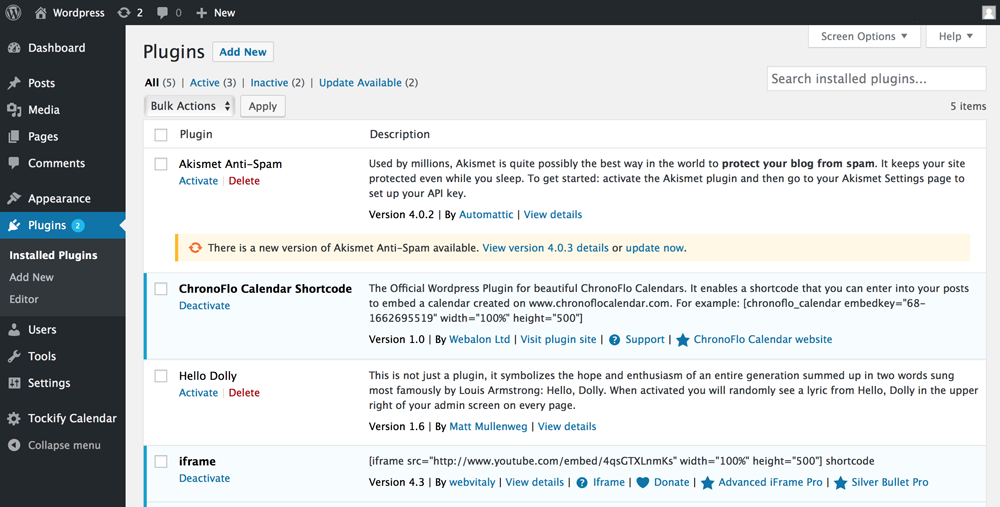The image size is (1000, 507).
Task: Deactivate ChronoFlo Calendar Shortcode
Action: click(x=205, y=306)
